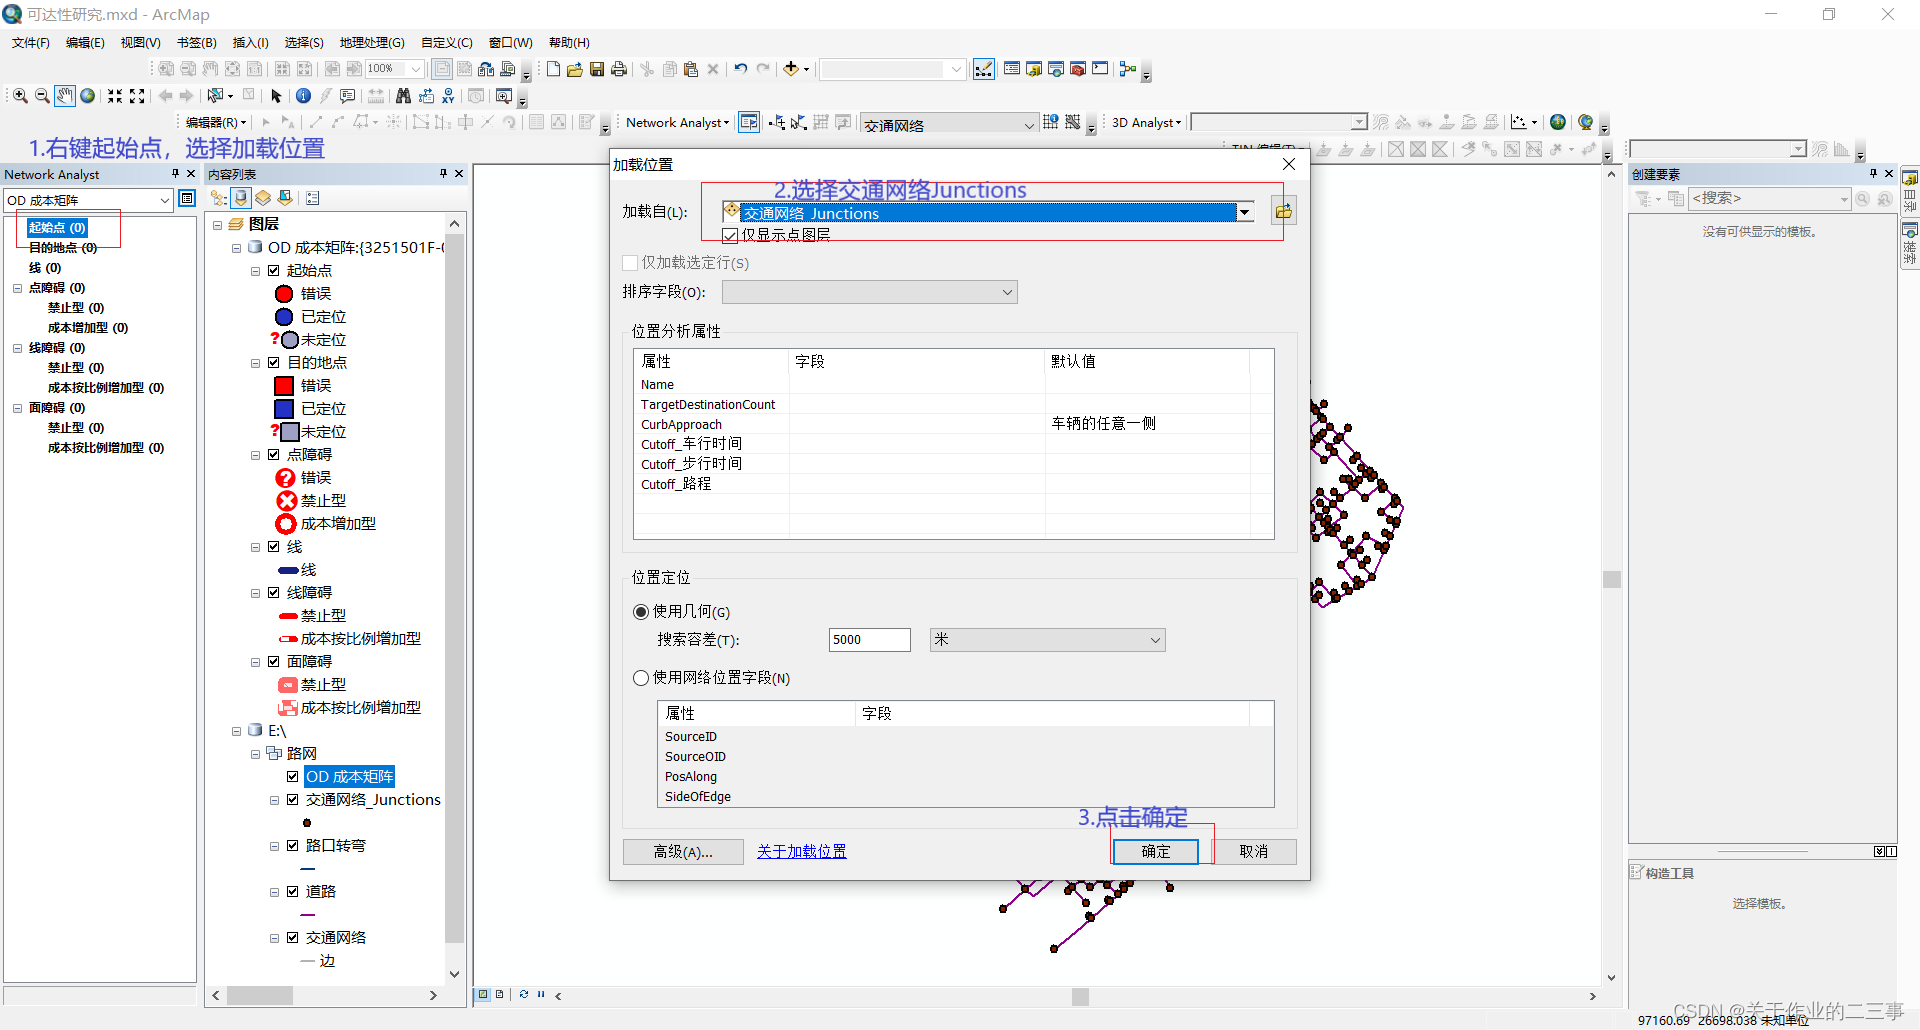Launch ModelBuilder from the toolbar
The height and width of the screenshot is (1030, 1920).
click(1128, 69)
